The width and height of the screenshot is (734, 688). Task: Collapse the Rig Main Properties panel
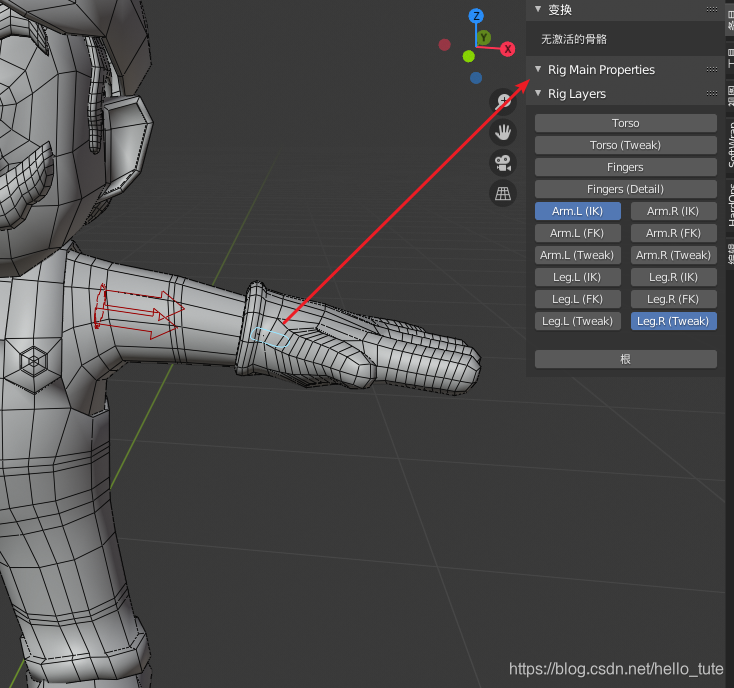tap(538, 69)
